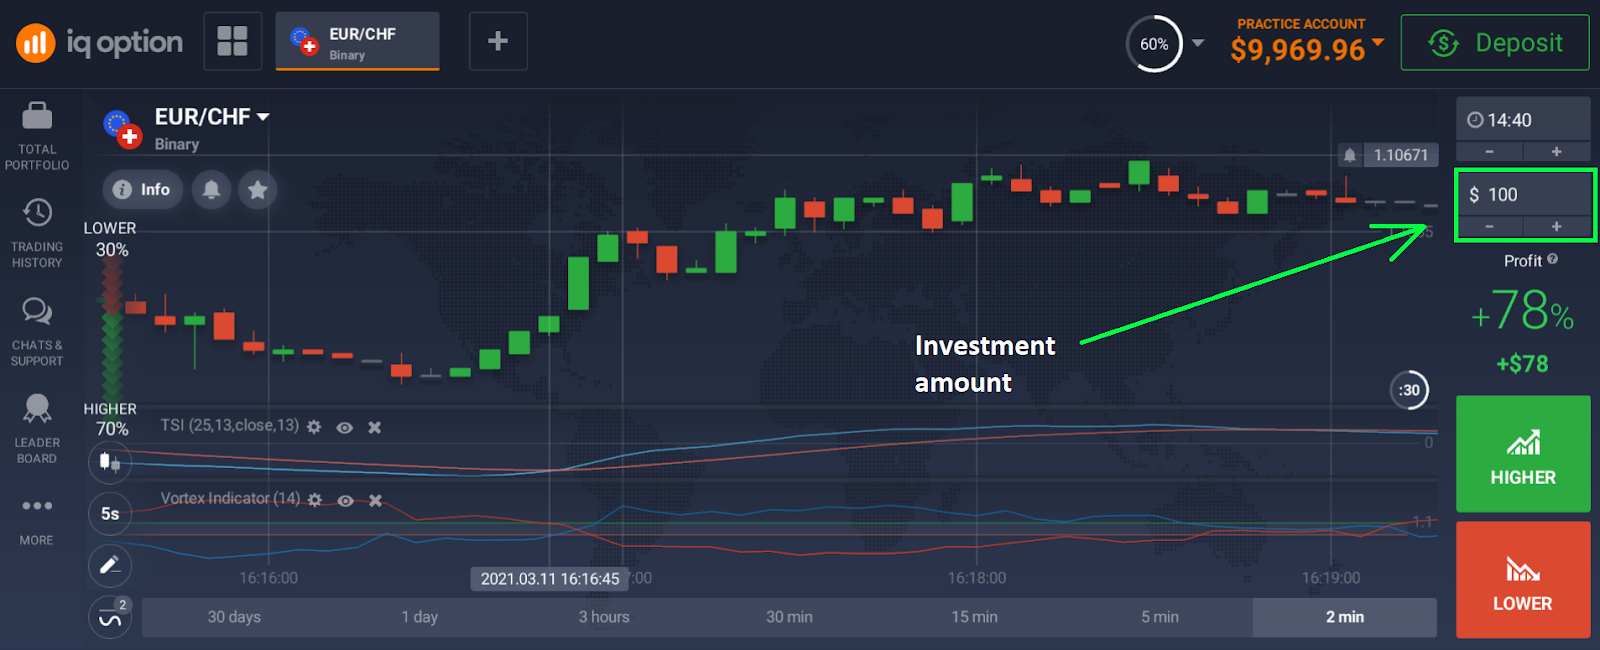Open Chats & Support icon
Image resolution: width=1600 pixels, height=650 pixels.
click(x=37, y=311)
